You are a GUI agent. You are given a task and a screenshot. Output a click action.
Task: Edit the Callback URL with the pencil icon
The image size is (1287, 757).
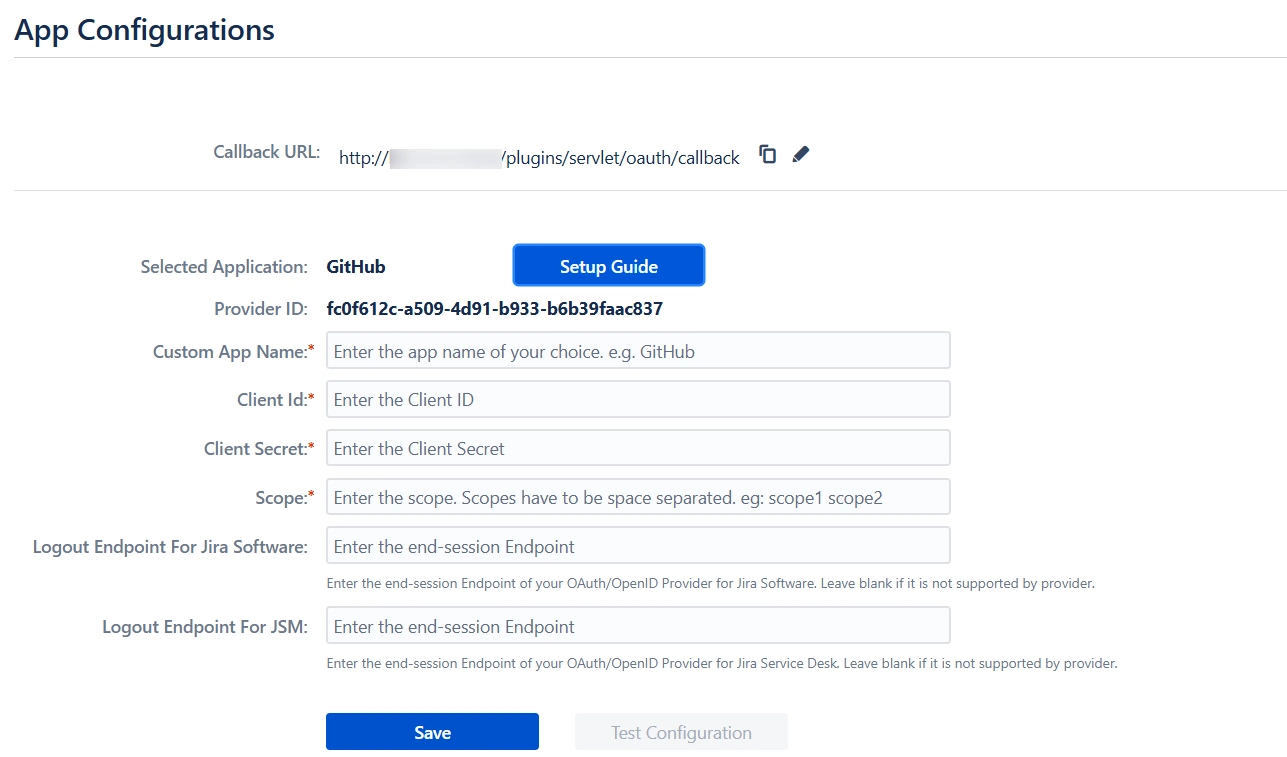800,154
